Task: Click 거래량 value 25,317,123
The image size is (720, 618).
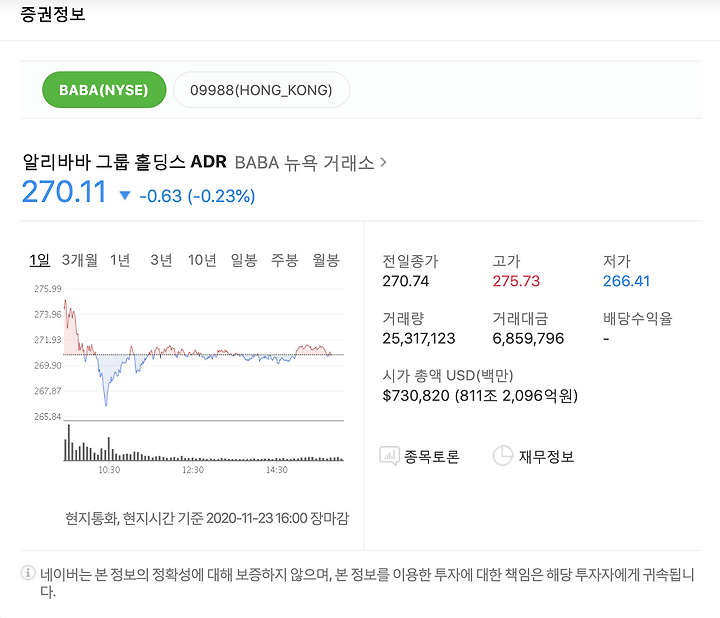Action: click(x=419, y=338)
